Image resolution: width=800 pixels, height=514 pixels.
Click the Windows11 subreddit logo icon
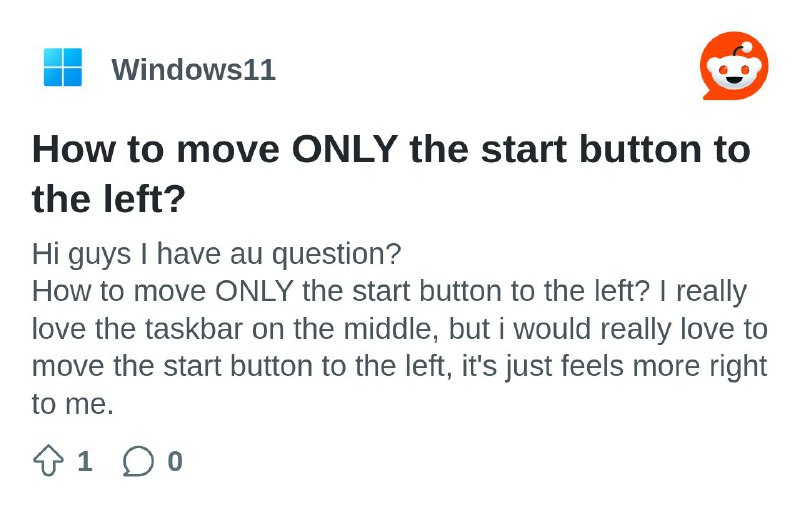click(x=63, y=67)
